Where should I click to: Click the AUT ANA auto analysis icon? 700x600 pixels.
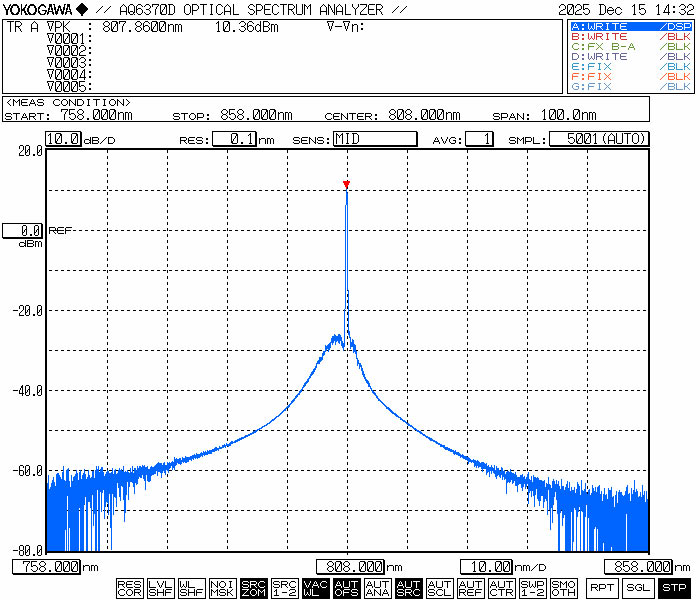pos(377,588)
